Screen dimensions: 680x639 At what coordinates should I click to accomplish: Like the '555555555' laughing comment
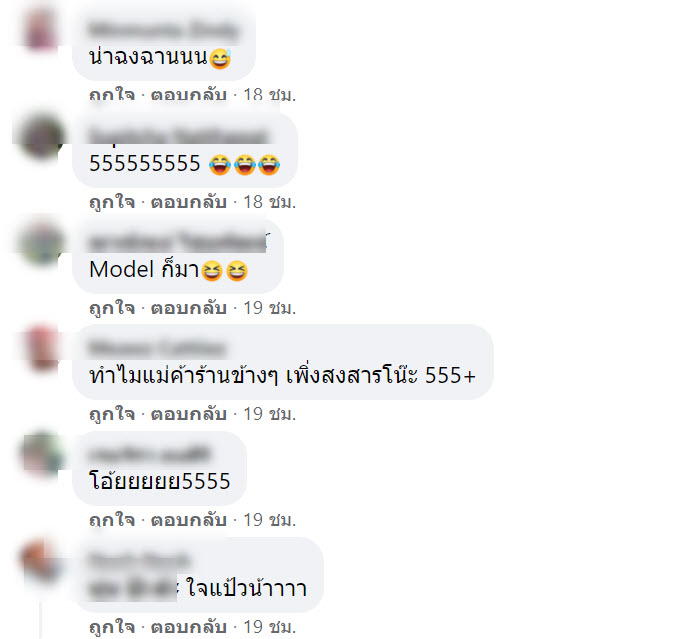(112, 202)
